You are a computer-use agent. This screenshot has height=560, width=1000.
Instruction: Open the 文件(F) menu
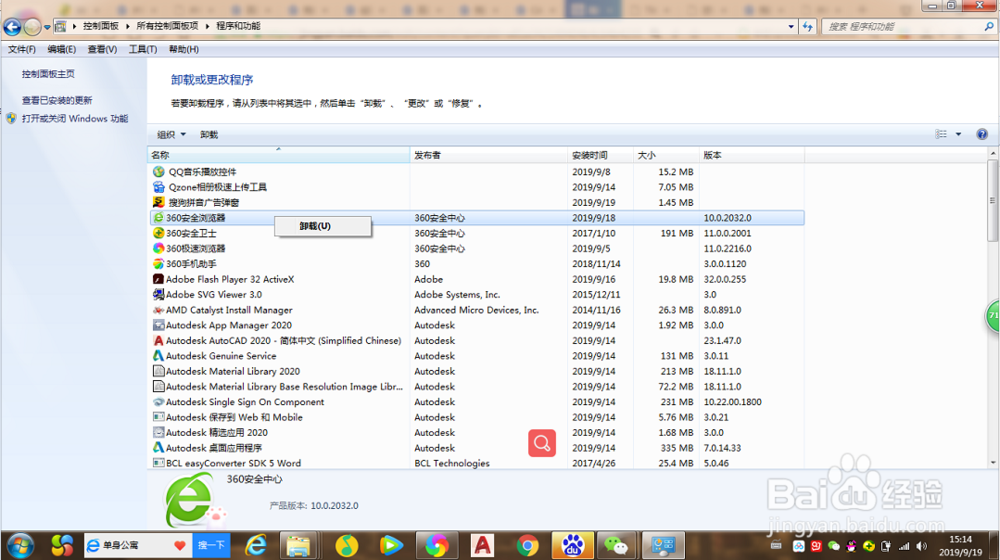point(22,49)
